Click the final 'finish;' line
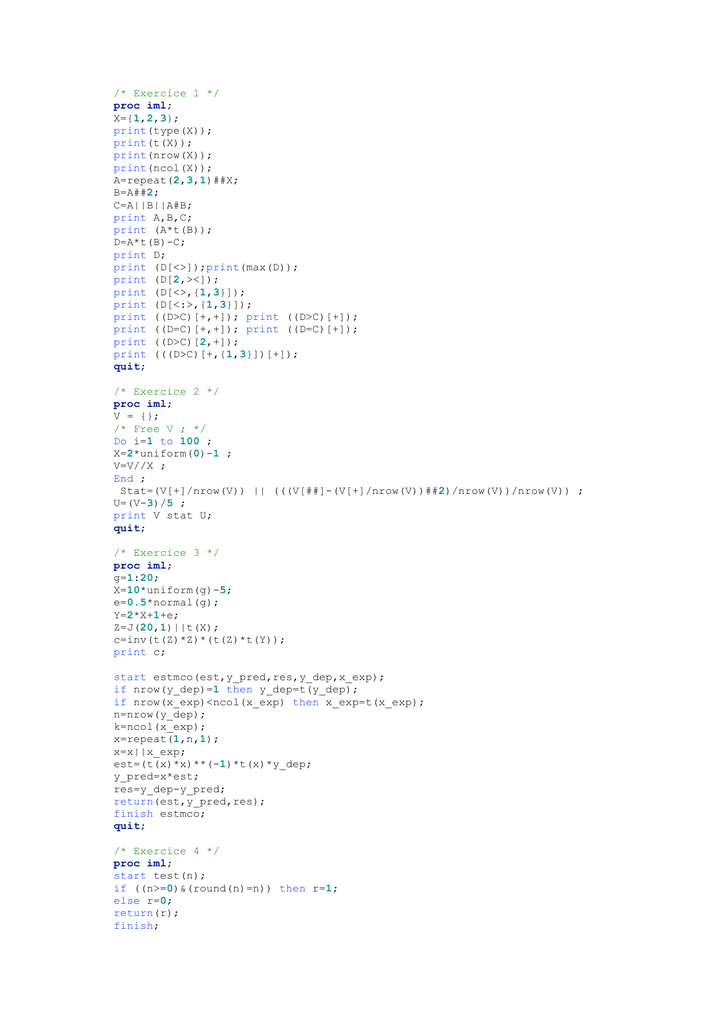 [x=136, y=926]
